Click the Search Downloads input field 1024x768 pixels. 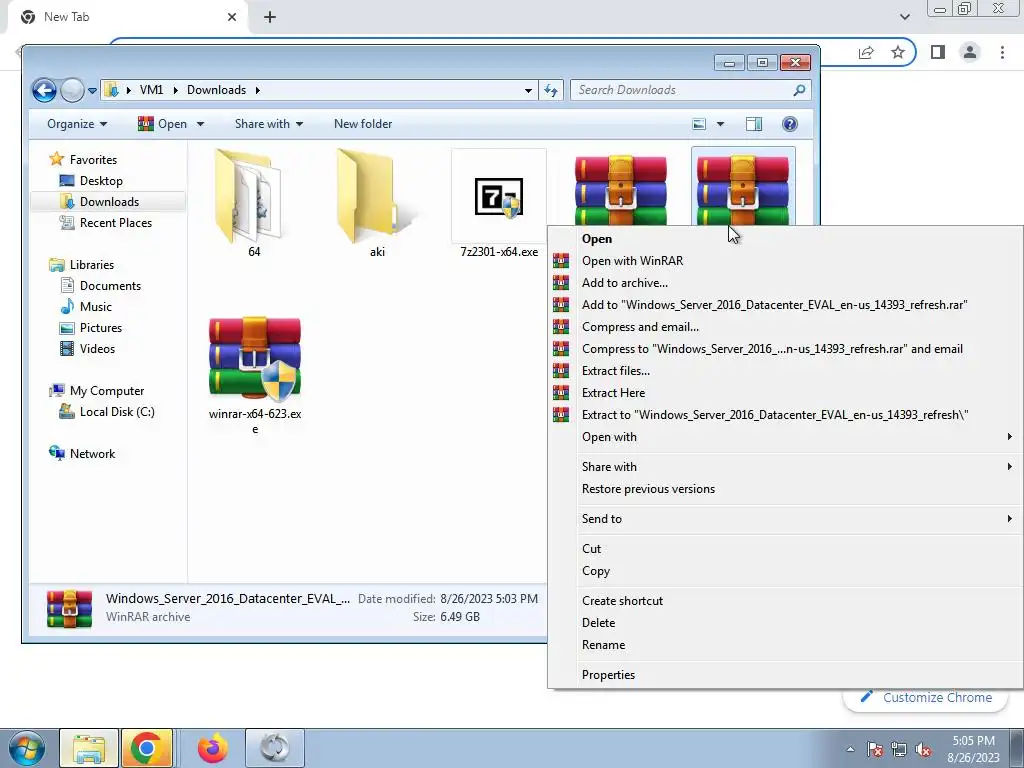(682, 90)
